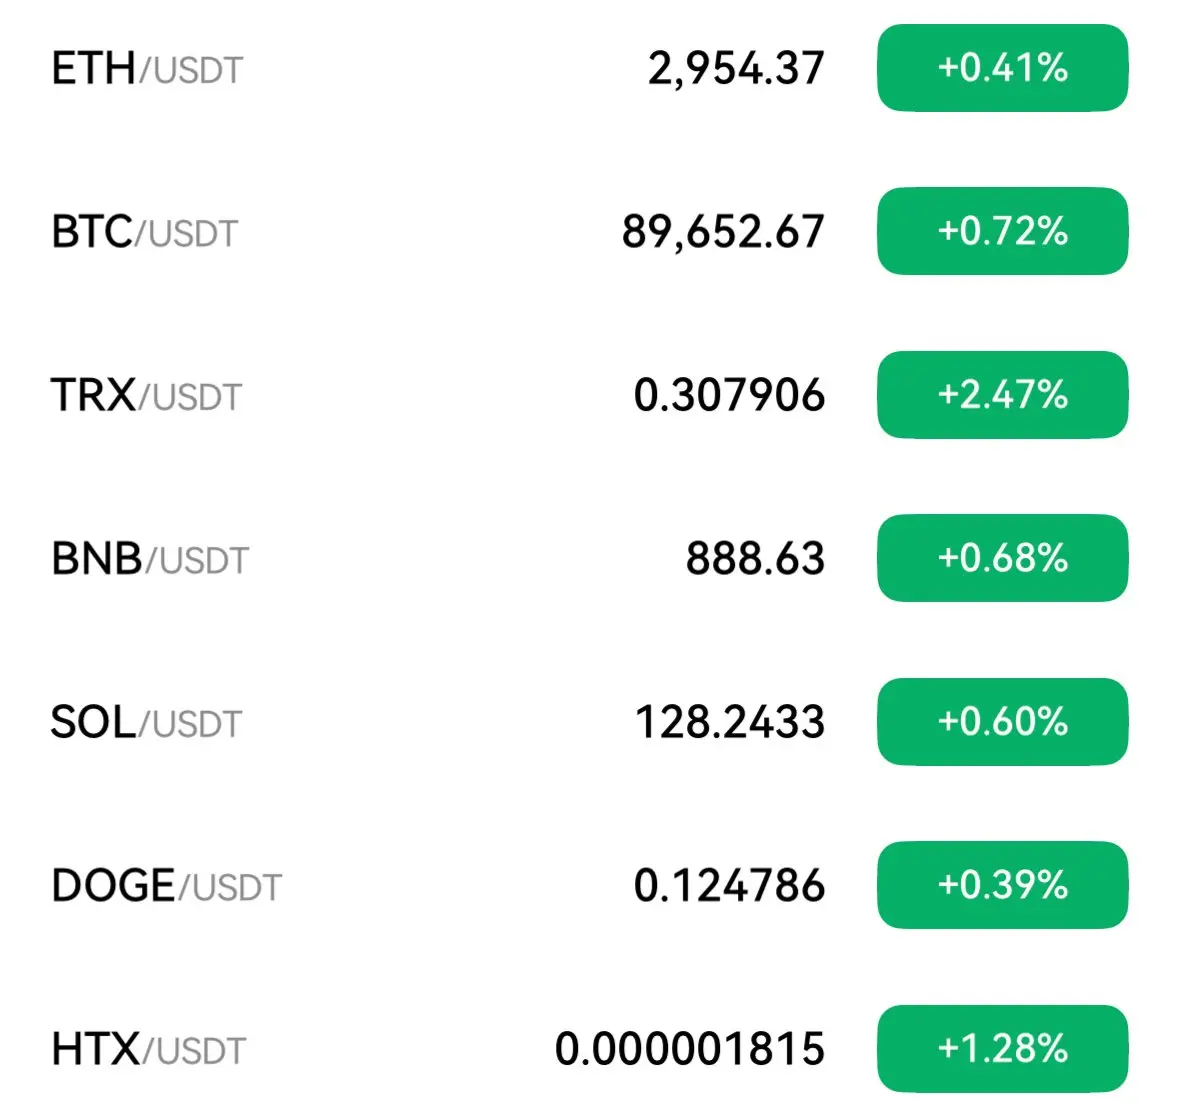Open the BTC/USDT trading pair
1179x1119 pixels.
pyautogui.click(x=144, y=232)
